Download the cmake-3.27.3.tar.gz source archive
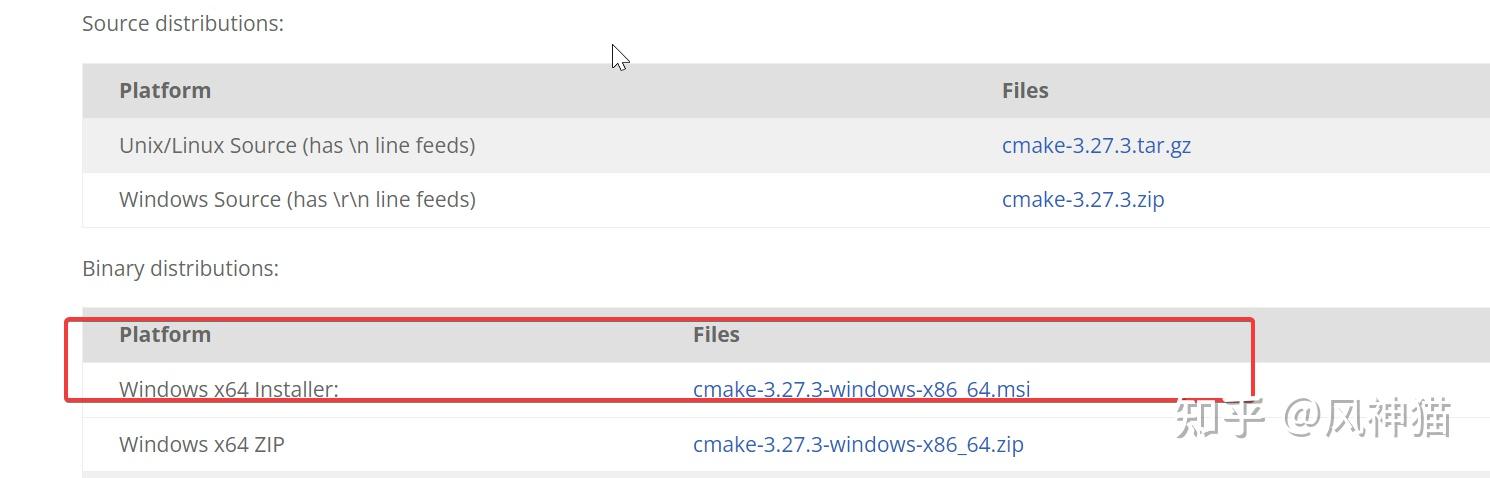 (1096, 145)
